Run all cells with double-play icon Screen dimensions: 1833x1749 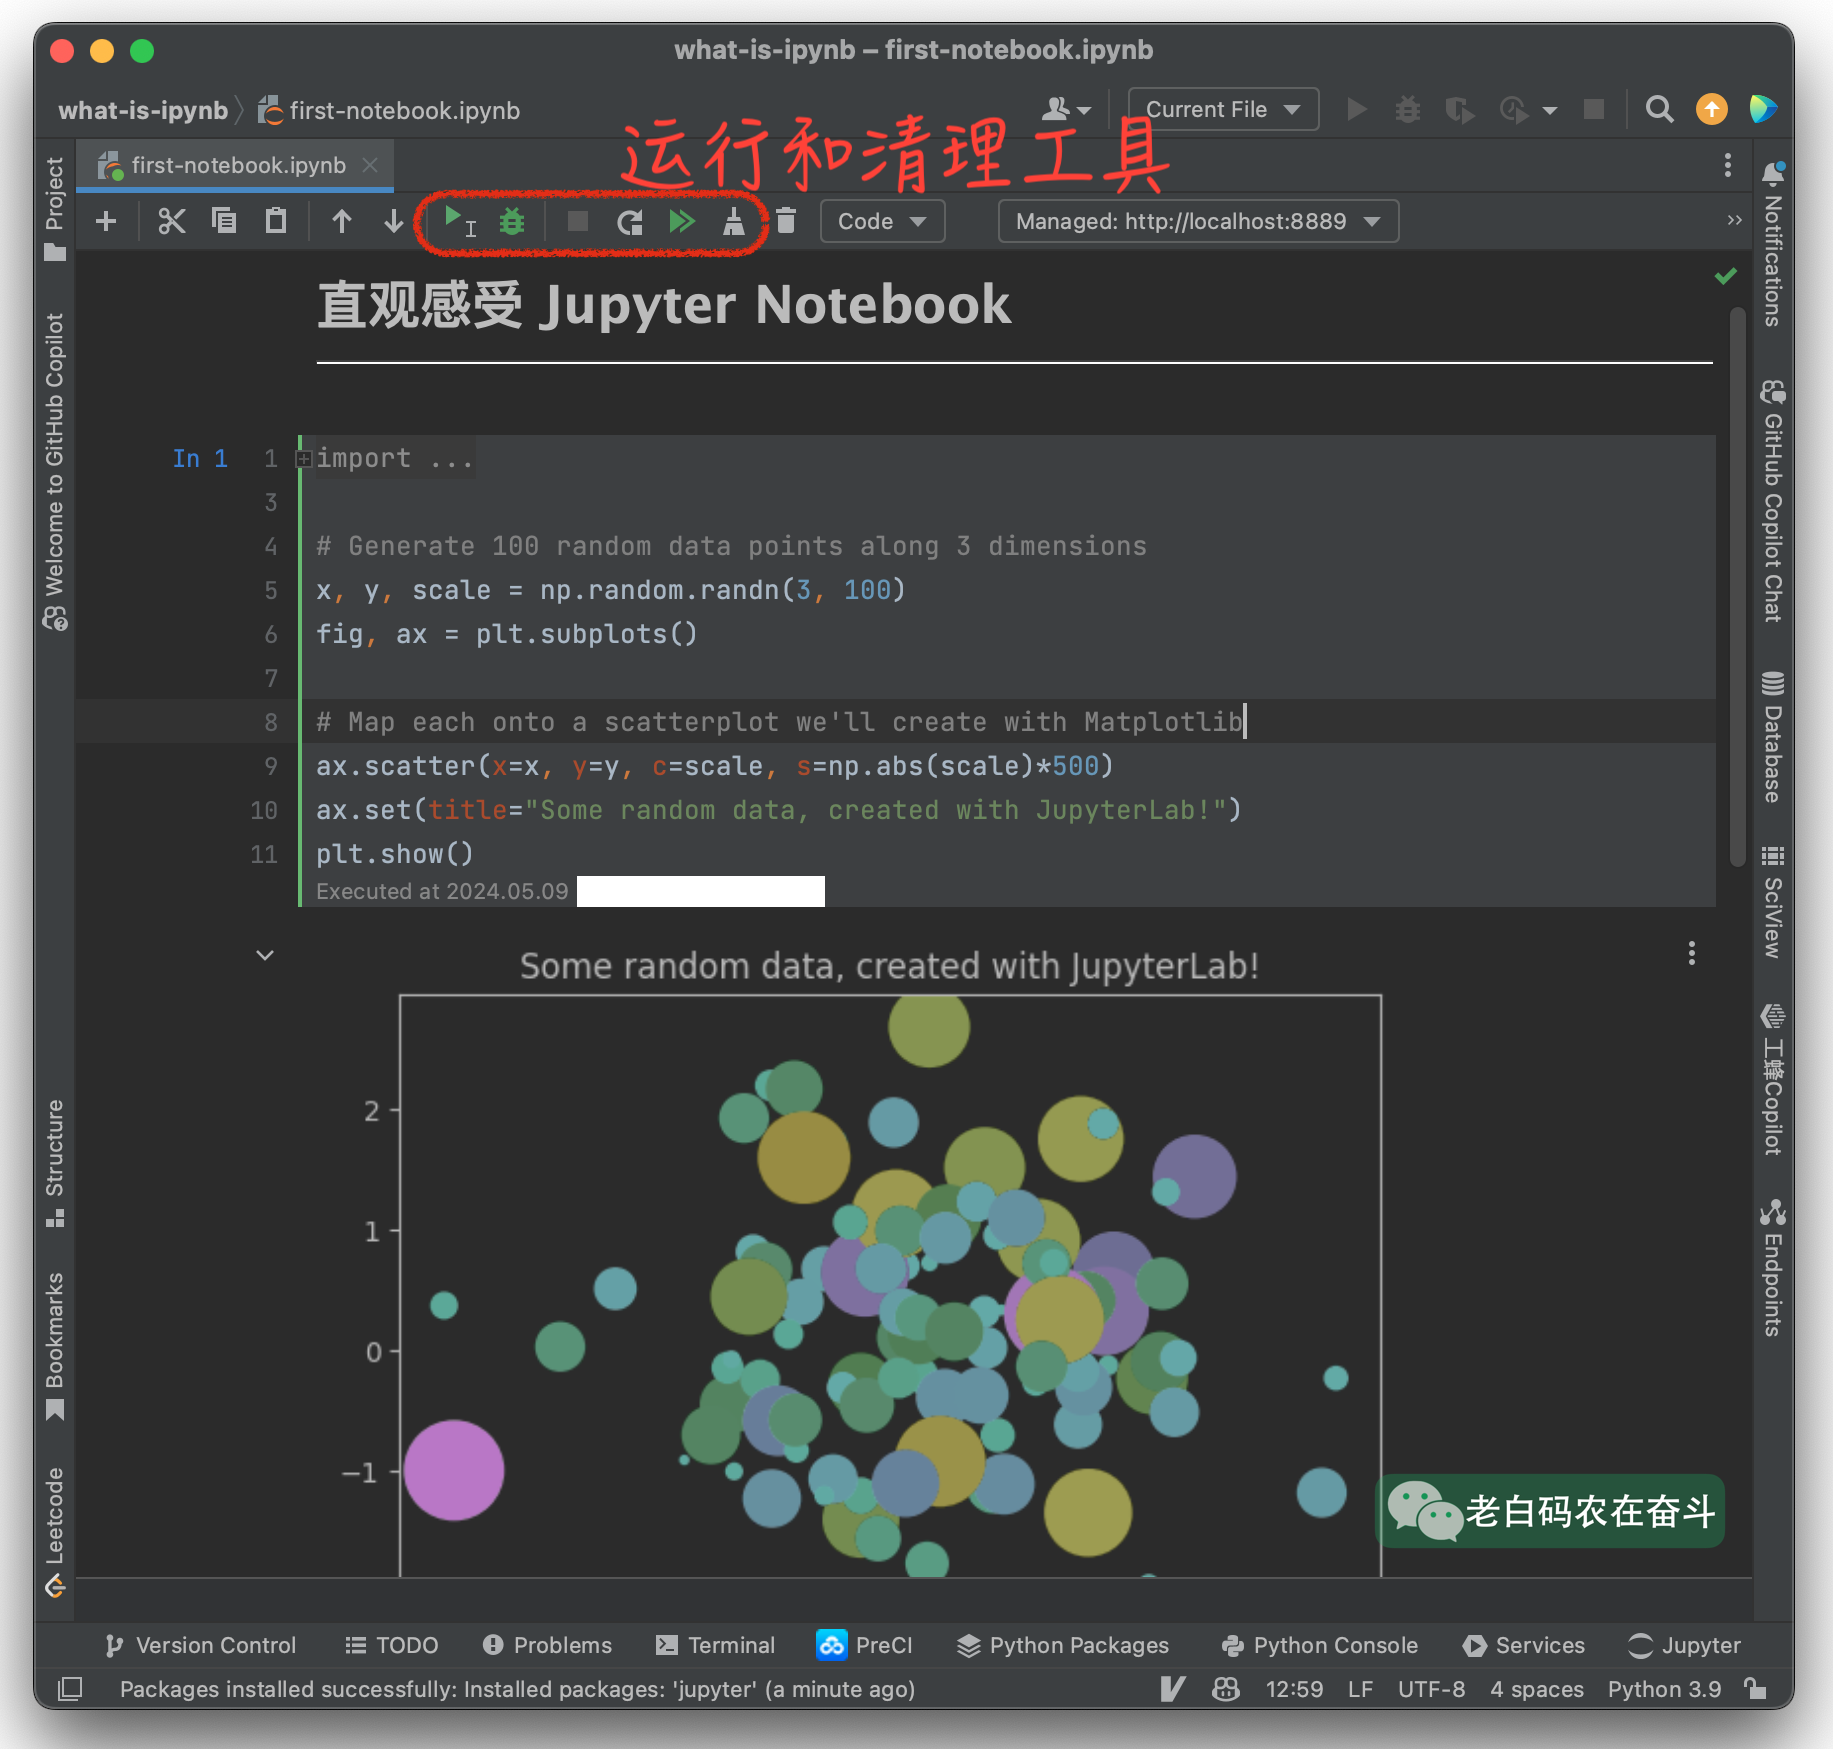click(x=682, y=221)
